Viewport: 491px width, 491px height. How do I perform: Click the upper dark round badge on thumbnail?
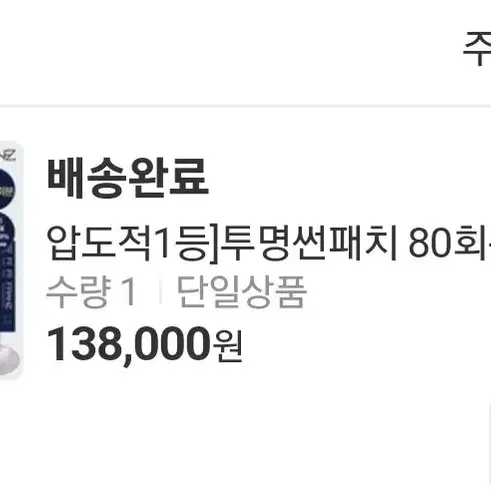point(7,189)
